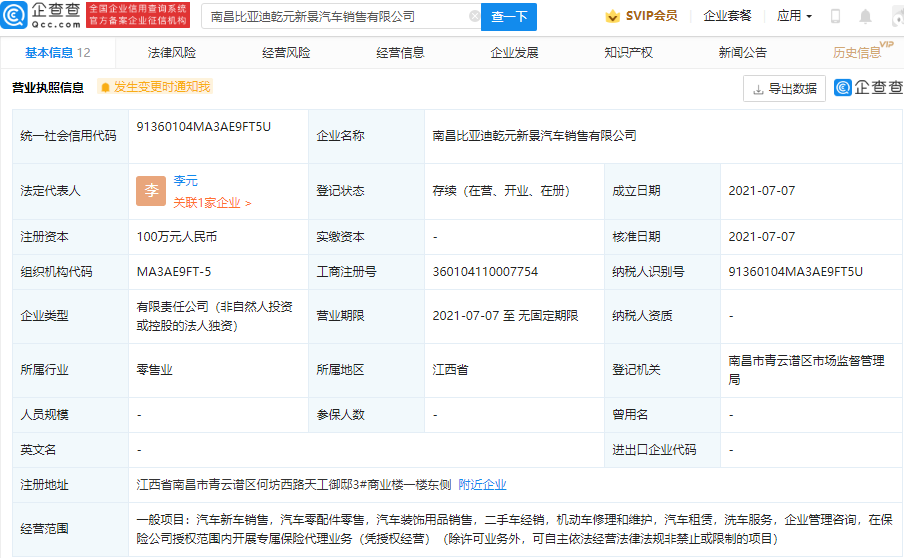Expand 关联1家企业 link arrow

coord(247,203)
